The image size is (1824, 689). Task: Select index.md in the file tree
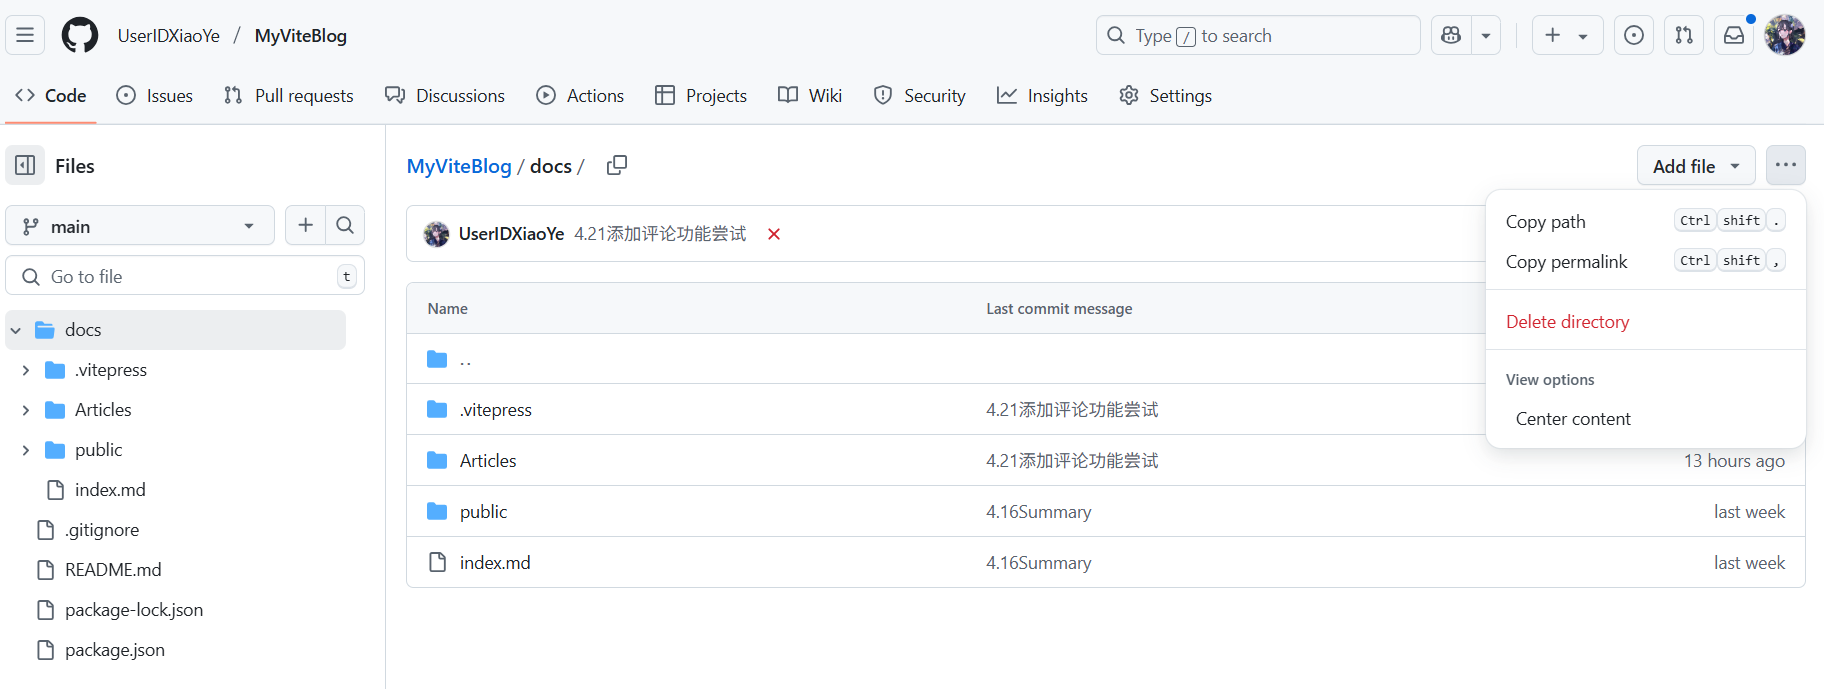click(x=110, y=490)
